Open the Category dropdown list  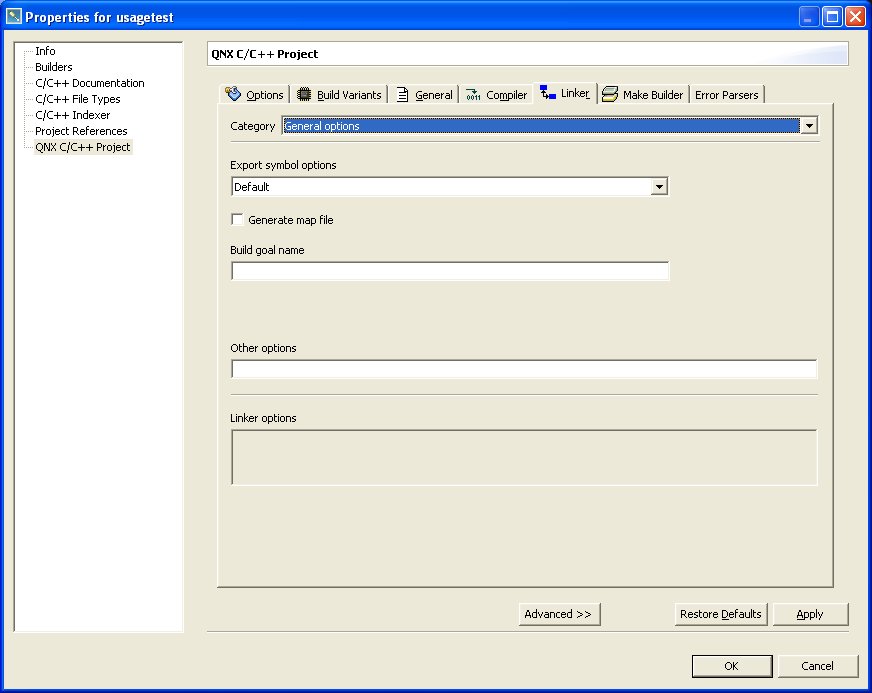pos(808,126)
